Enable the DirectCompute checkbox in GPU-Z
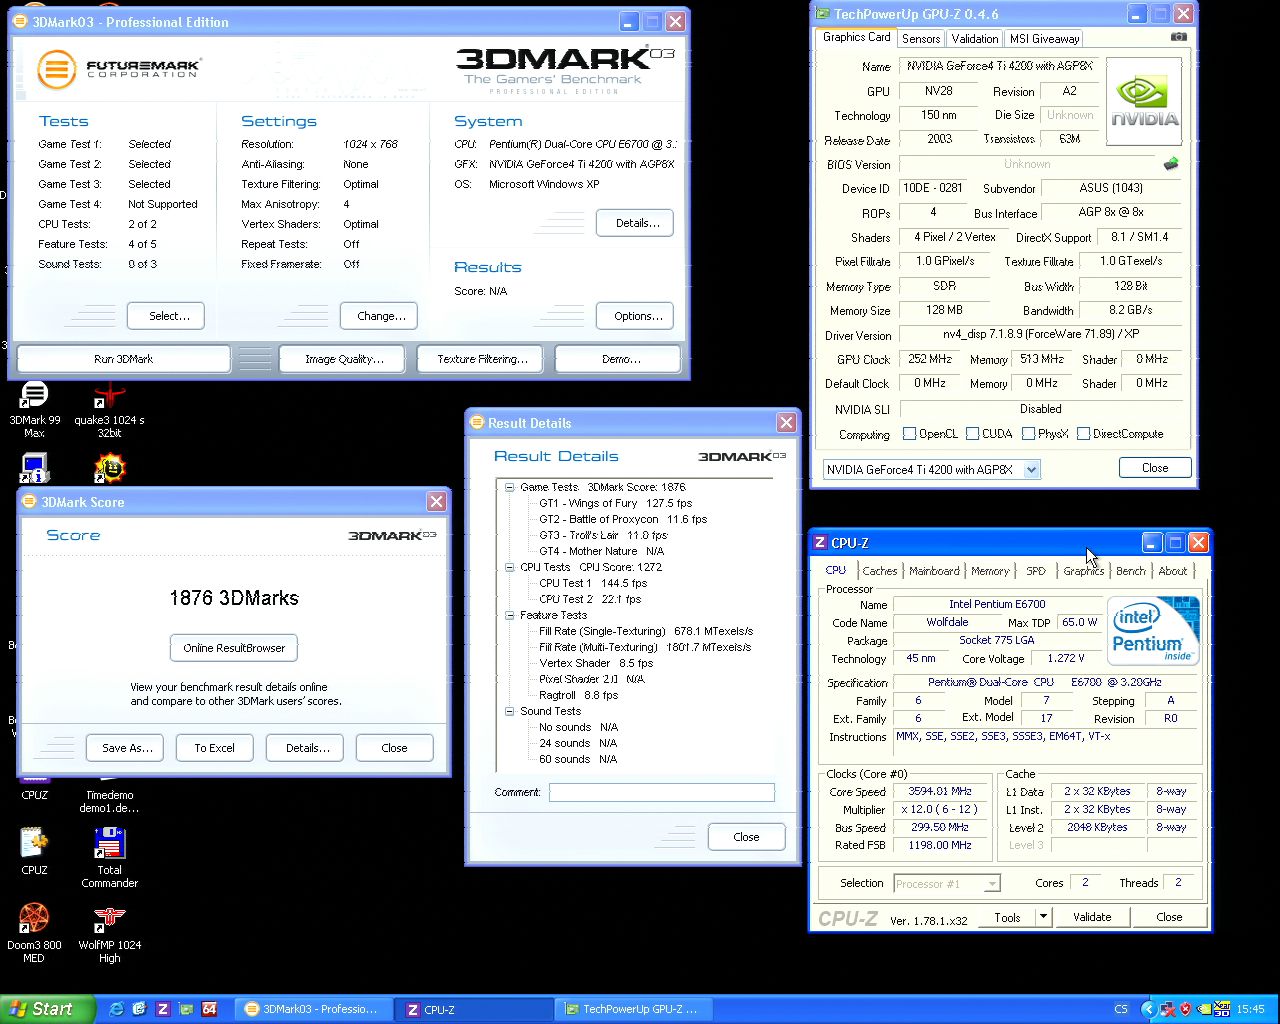 coord(1083,434)
